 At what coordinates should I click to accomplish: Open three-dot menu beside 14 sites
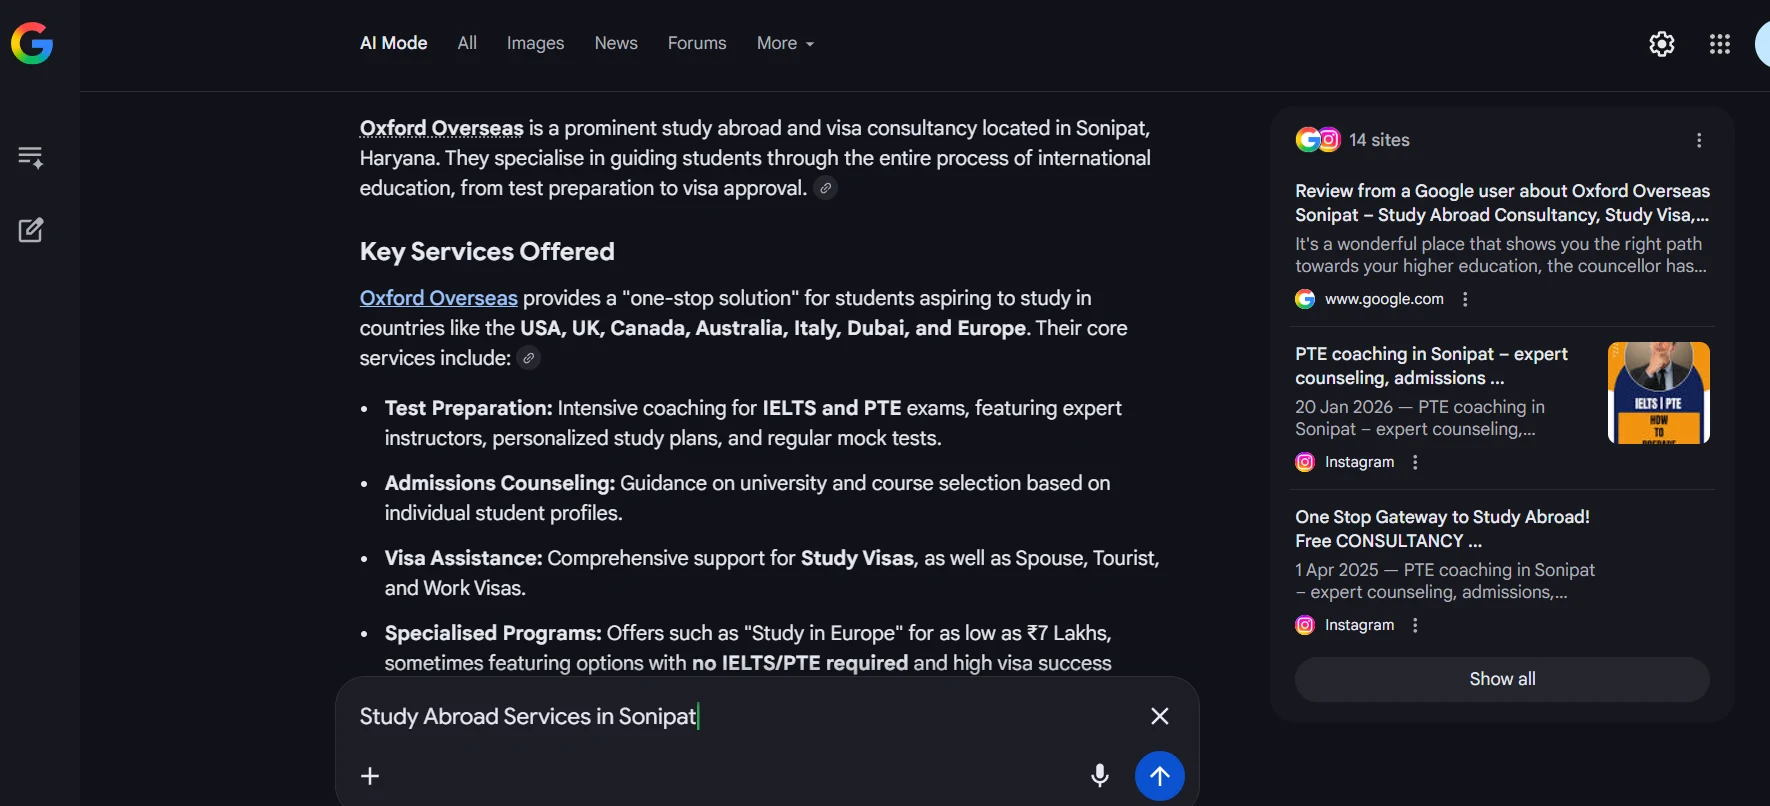1698,141
